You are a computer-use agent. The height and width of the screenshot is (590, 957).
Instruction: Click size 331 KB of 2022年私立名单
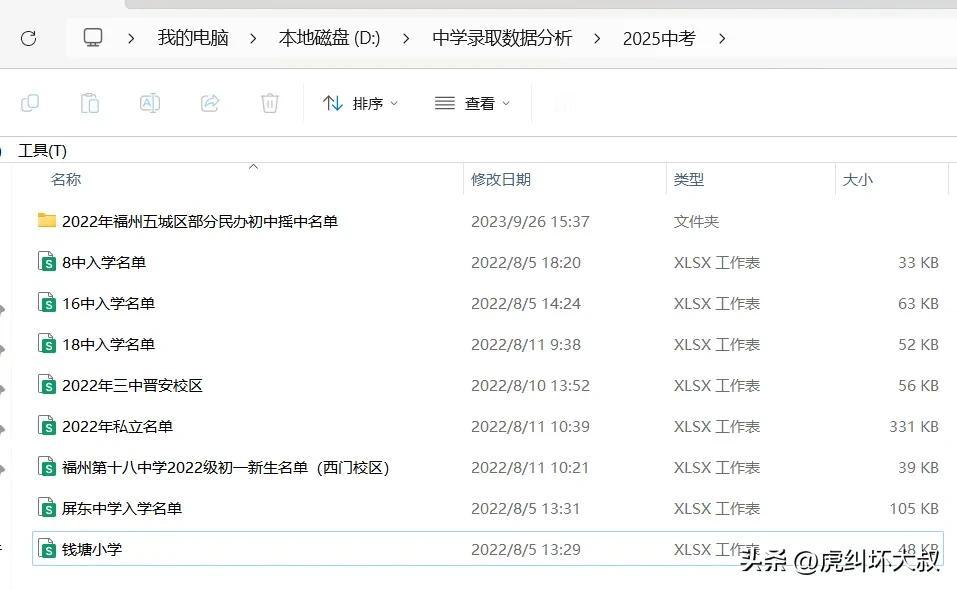(914, 426)
